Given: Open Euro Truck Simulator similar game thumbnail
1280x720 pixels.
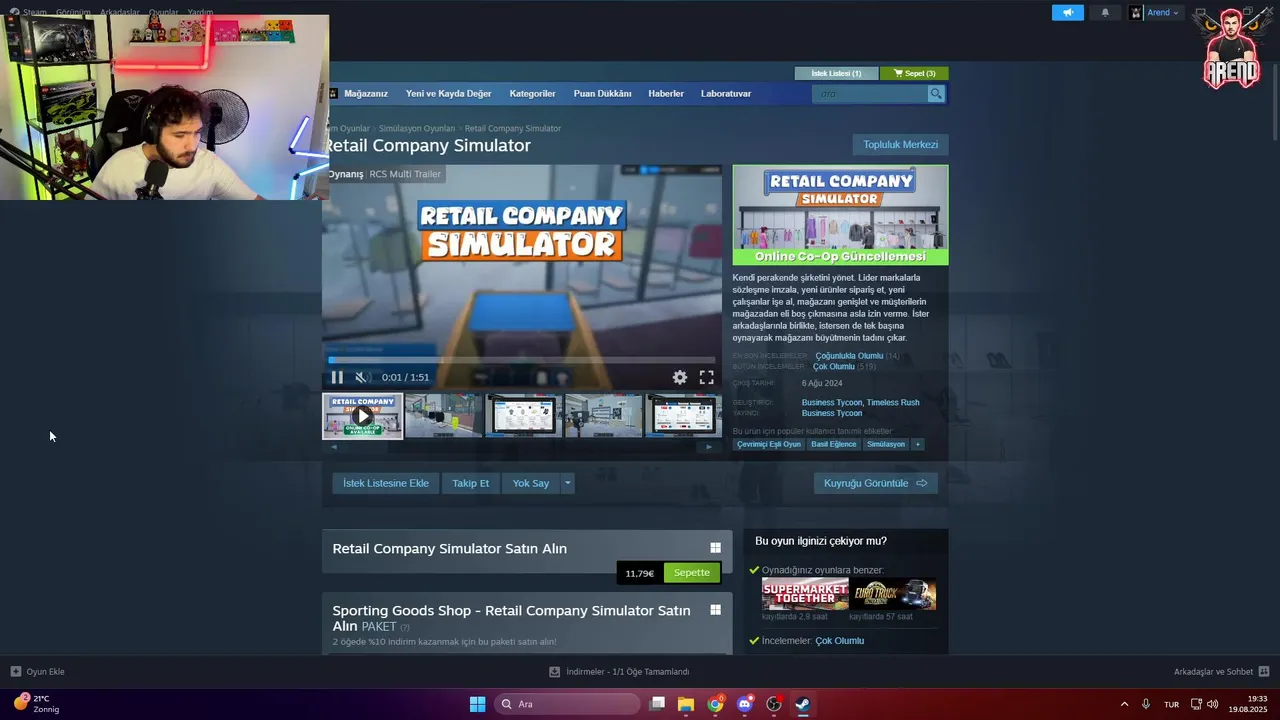Looking at the screenshot, I should [x=893, y=594].
